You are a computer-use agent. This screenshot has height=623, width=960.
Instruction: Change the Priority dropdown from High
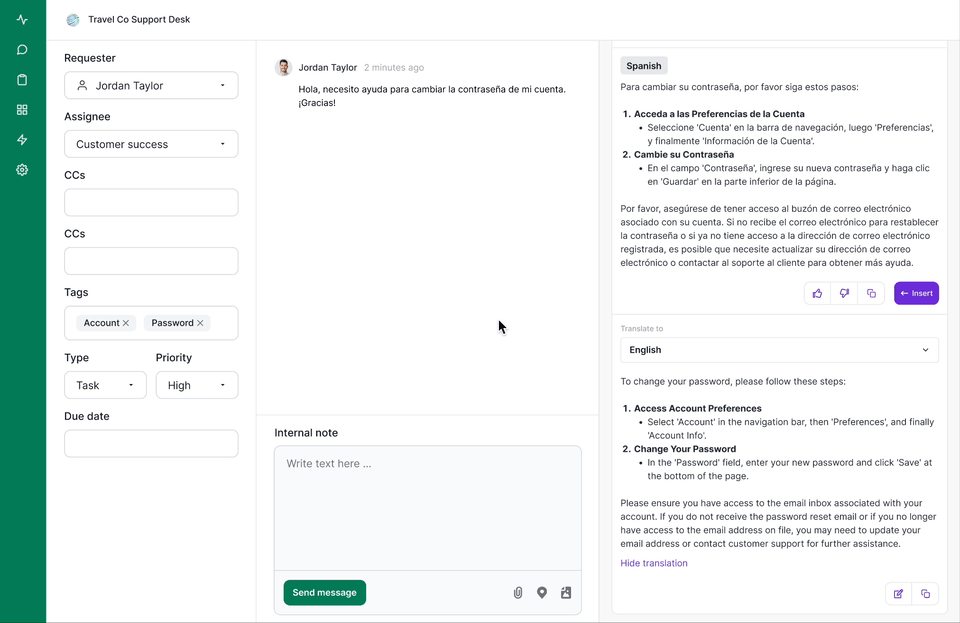(196, 385)
